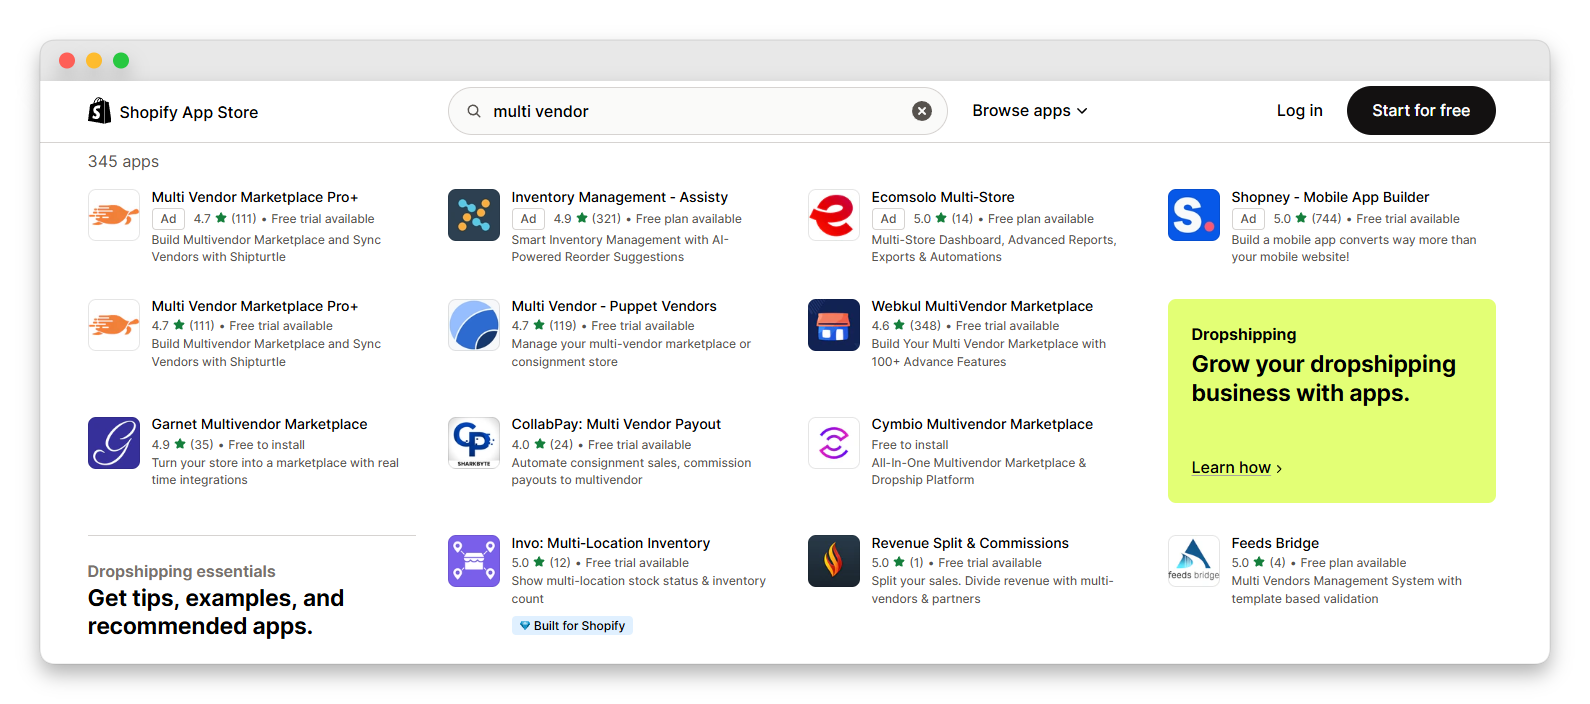
Task: Click the Revenue Split flame icon
Action: 834,561
